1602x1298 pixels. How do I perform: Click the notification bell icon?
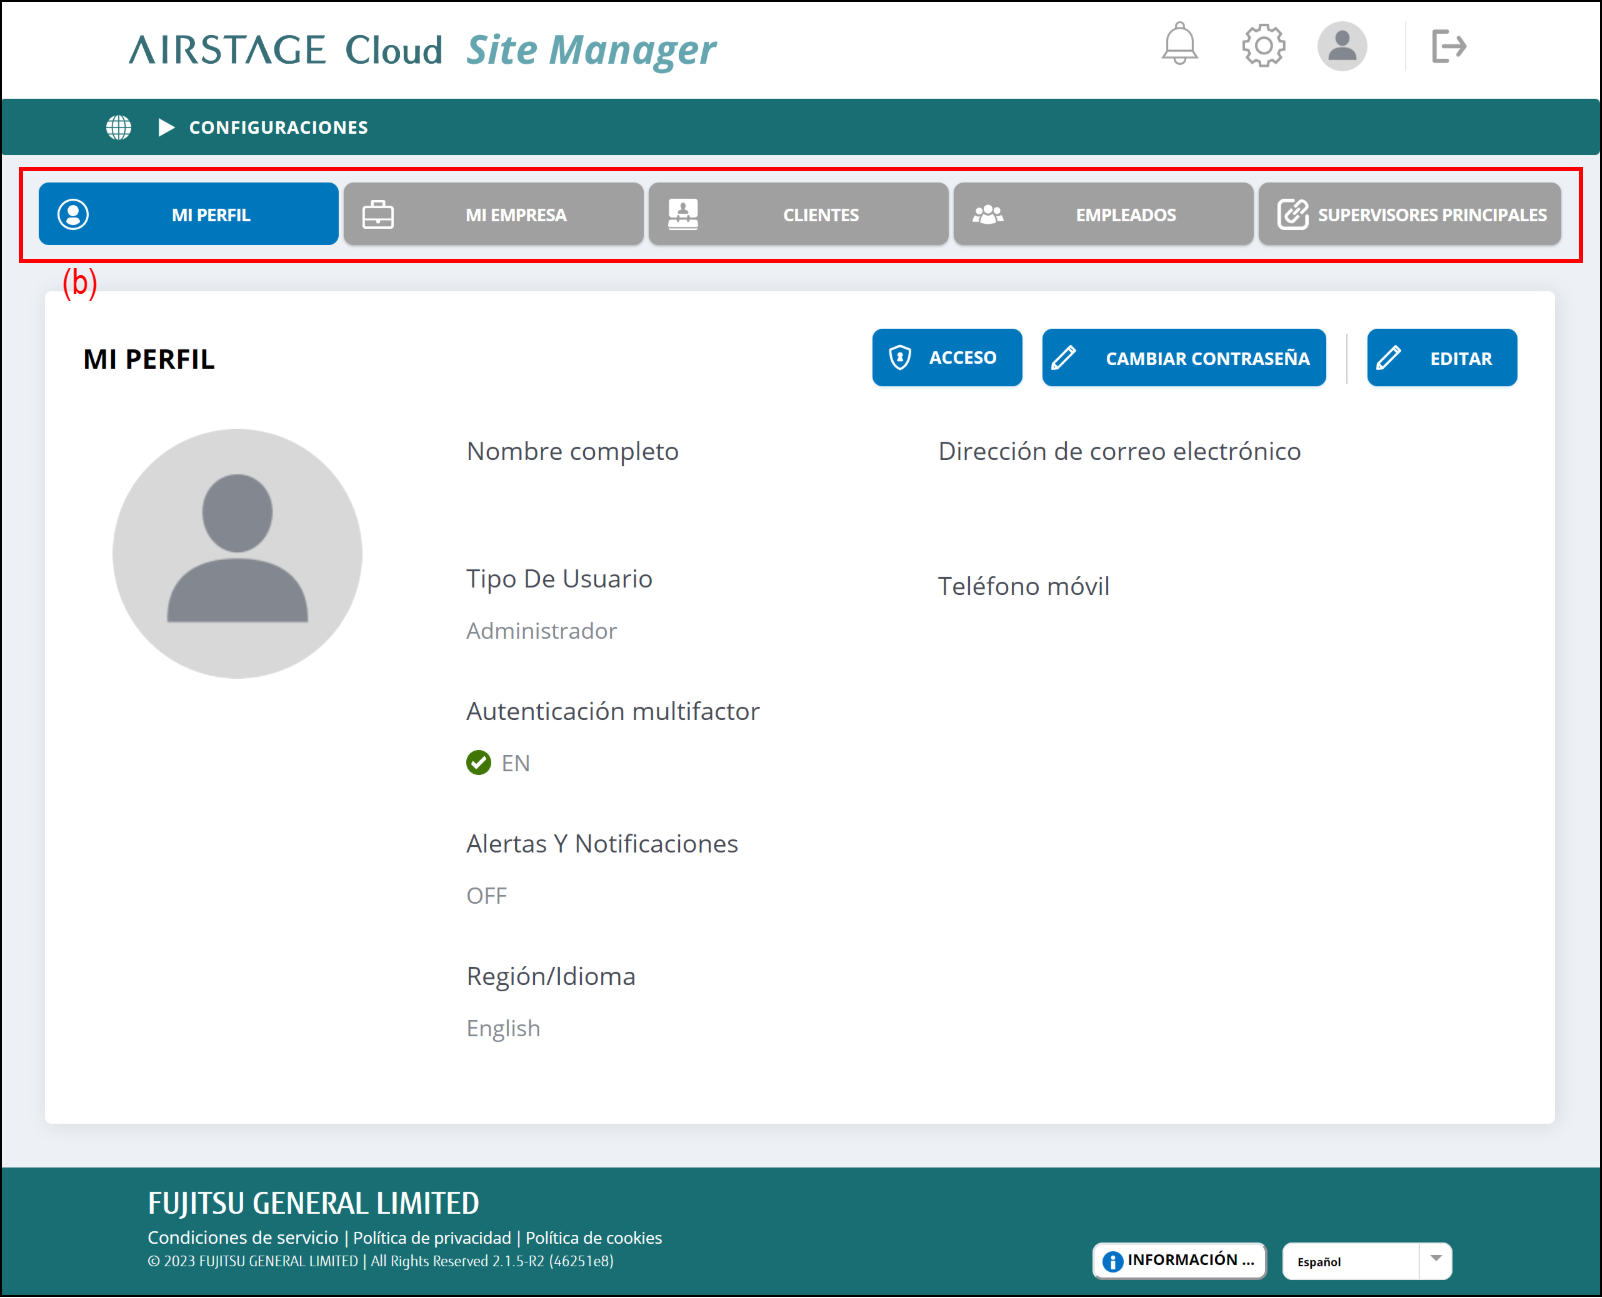pos(1179,45)
